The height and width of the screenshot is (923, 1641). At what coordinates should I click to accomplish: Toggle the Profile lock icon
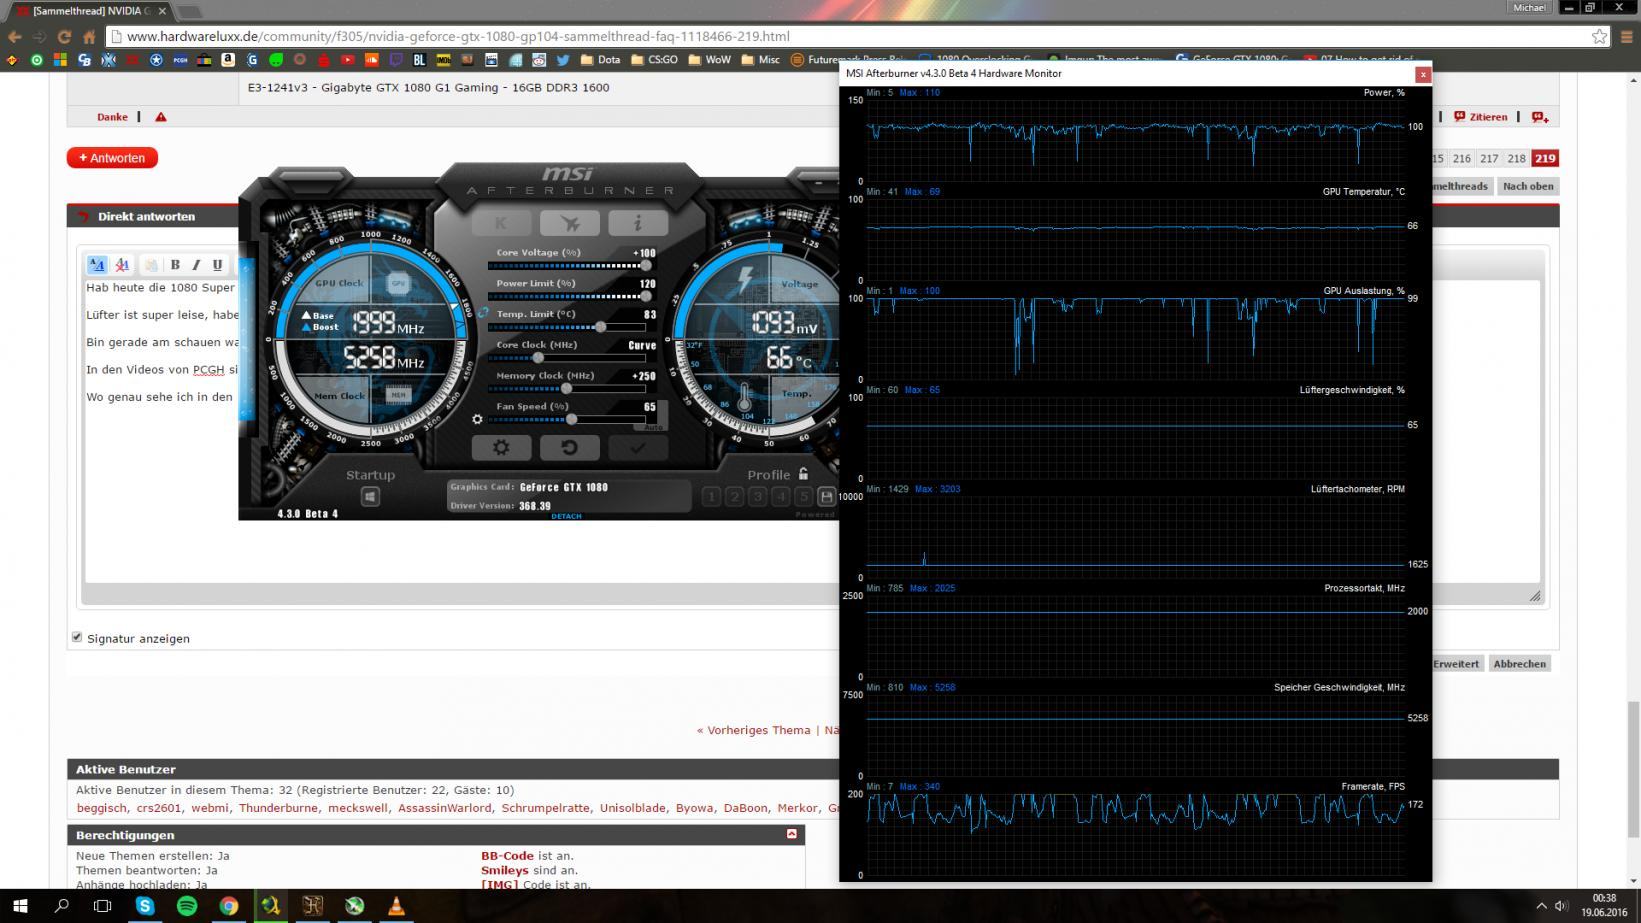(x=803, y=474)
